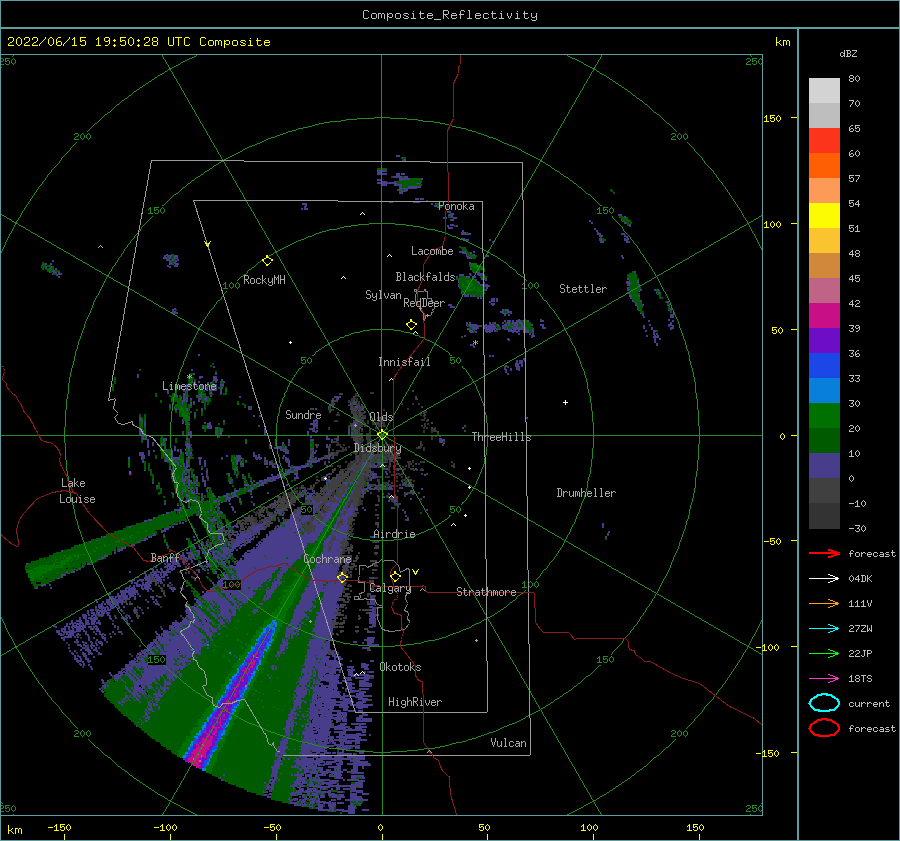
Task: Click the Strathmore town label
Action: coord(486,592)
